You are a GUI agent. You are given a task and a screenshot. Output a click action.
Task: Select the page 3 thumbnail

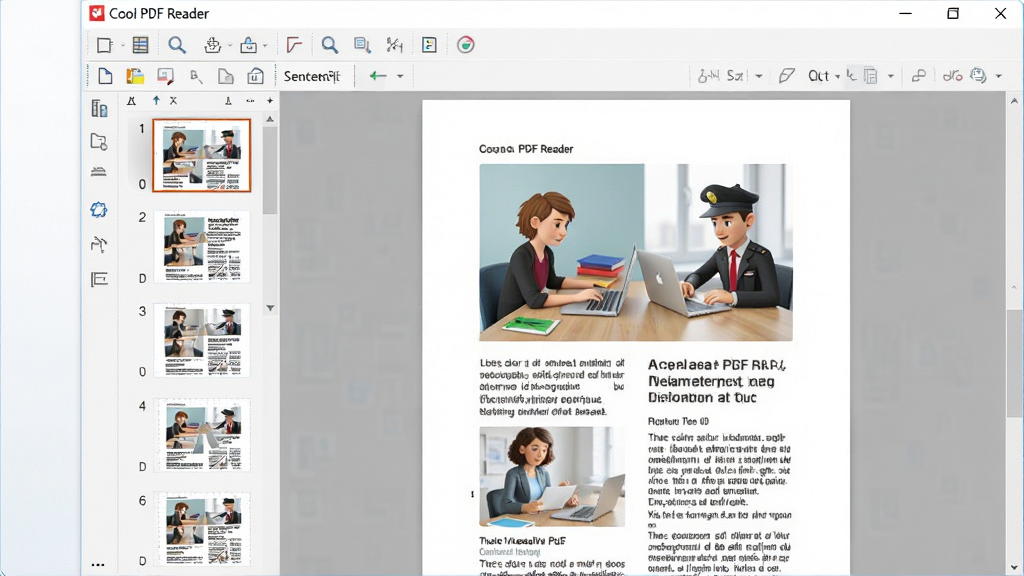(x=202, y=340)
